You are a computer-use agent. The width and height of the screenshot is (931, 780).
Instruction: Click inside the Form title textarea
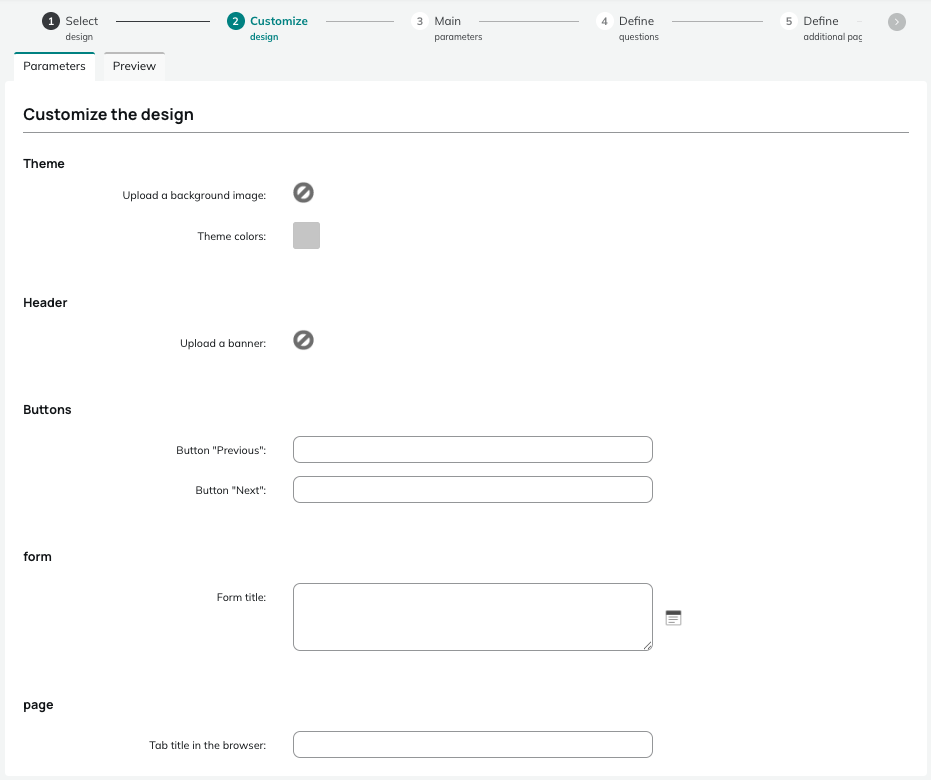point(473,617)
